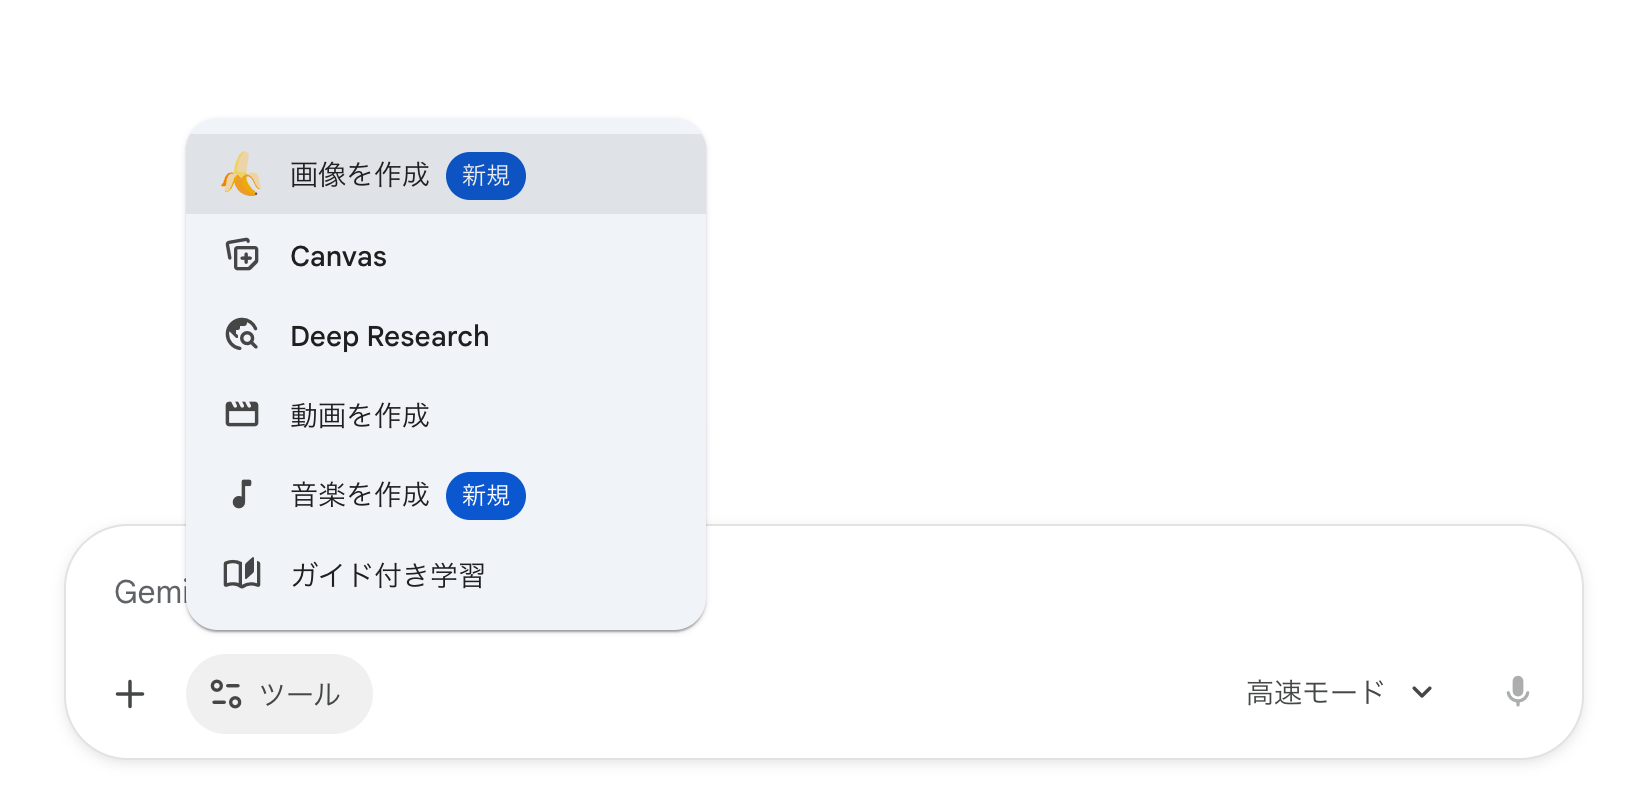The height and width of the screenshot is (788, 1640).
Task: Click the Canvas panel icon
Action: click(241, 256)
